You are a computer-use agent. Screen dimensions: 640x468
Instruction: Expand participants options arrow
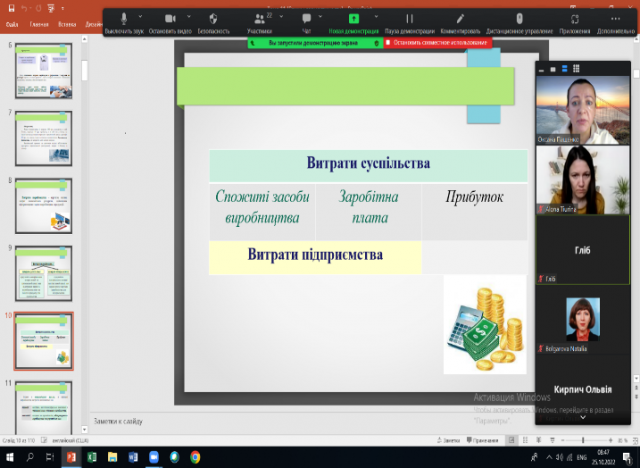[281, 17]
